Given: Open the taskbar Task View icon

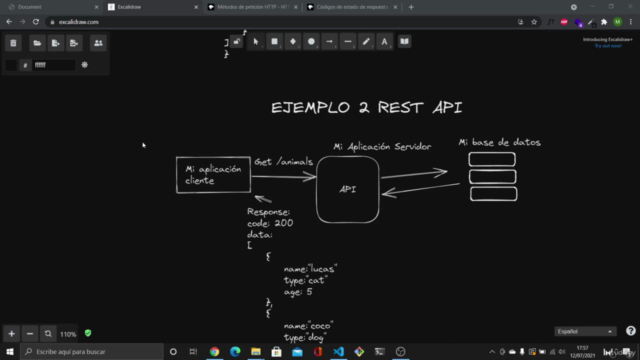Looking at the screenshot, I should click(x=193, y=351).
